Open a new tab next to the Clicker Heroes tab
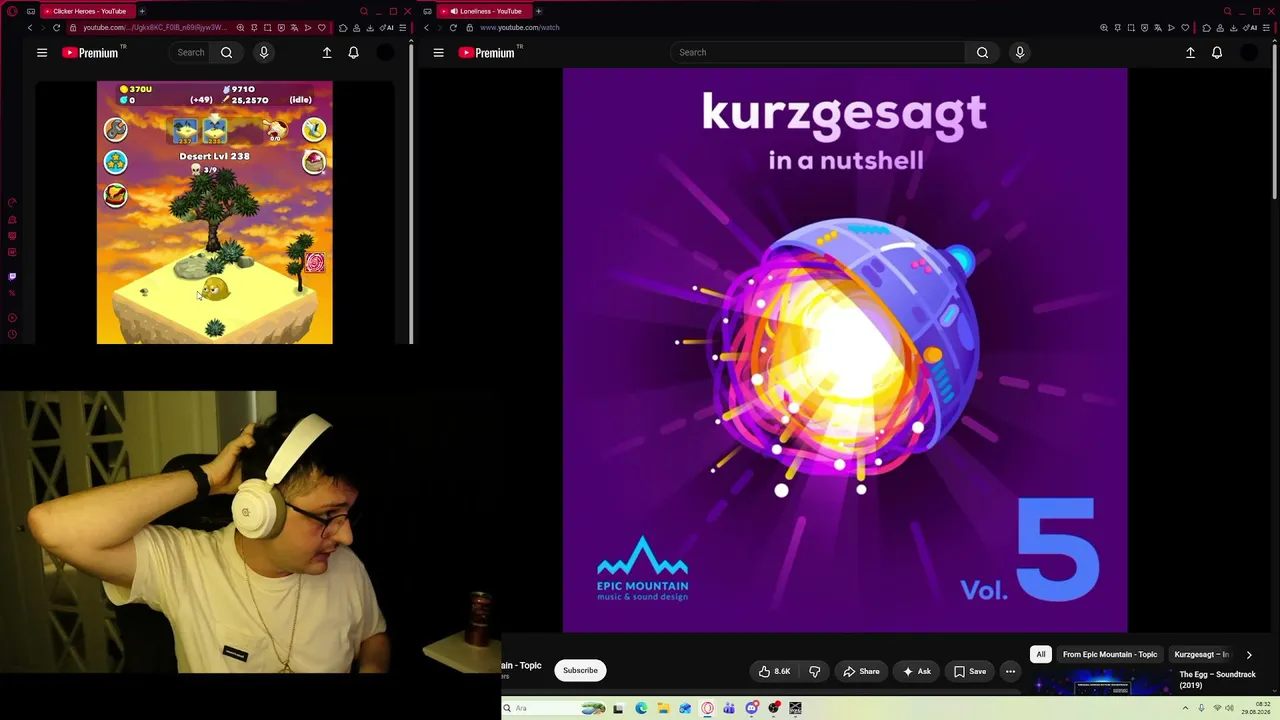This screenshot has height=720, width=1280. pos(142,11)
